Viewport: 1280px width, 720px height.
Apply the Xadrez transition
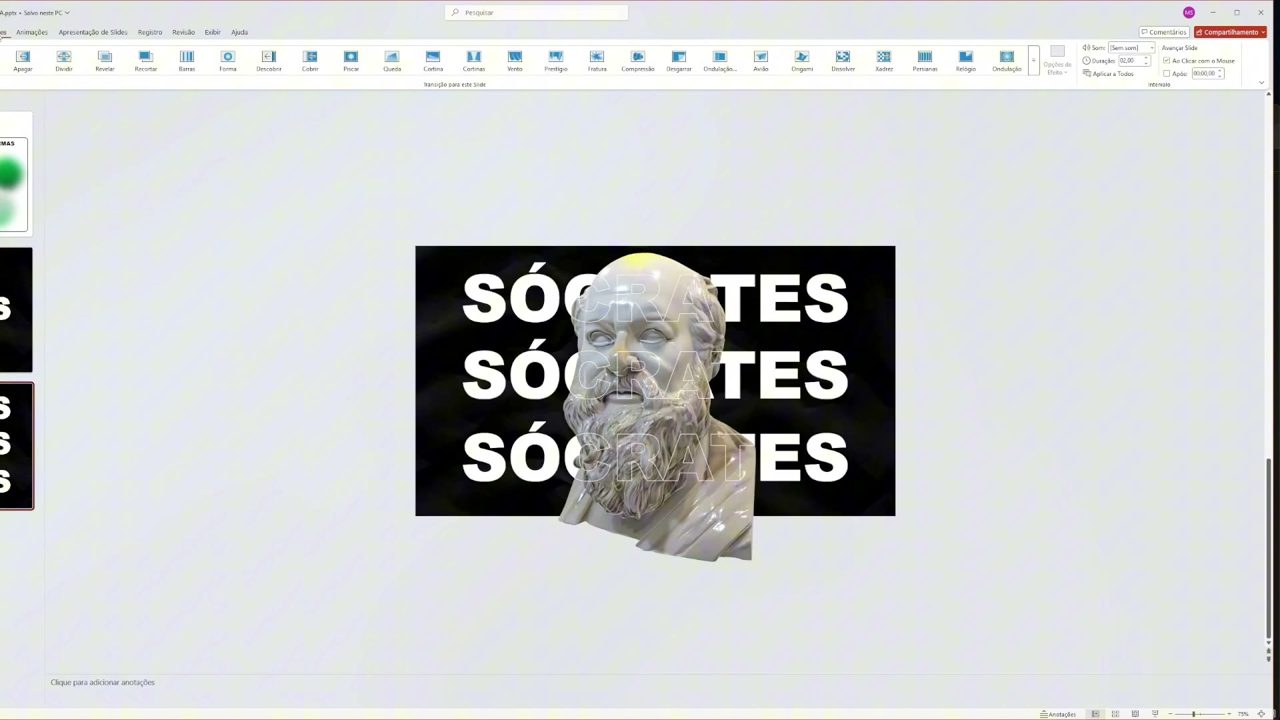click(884, 61)
